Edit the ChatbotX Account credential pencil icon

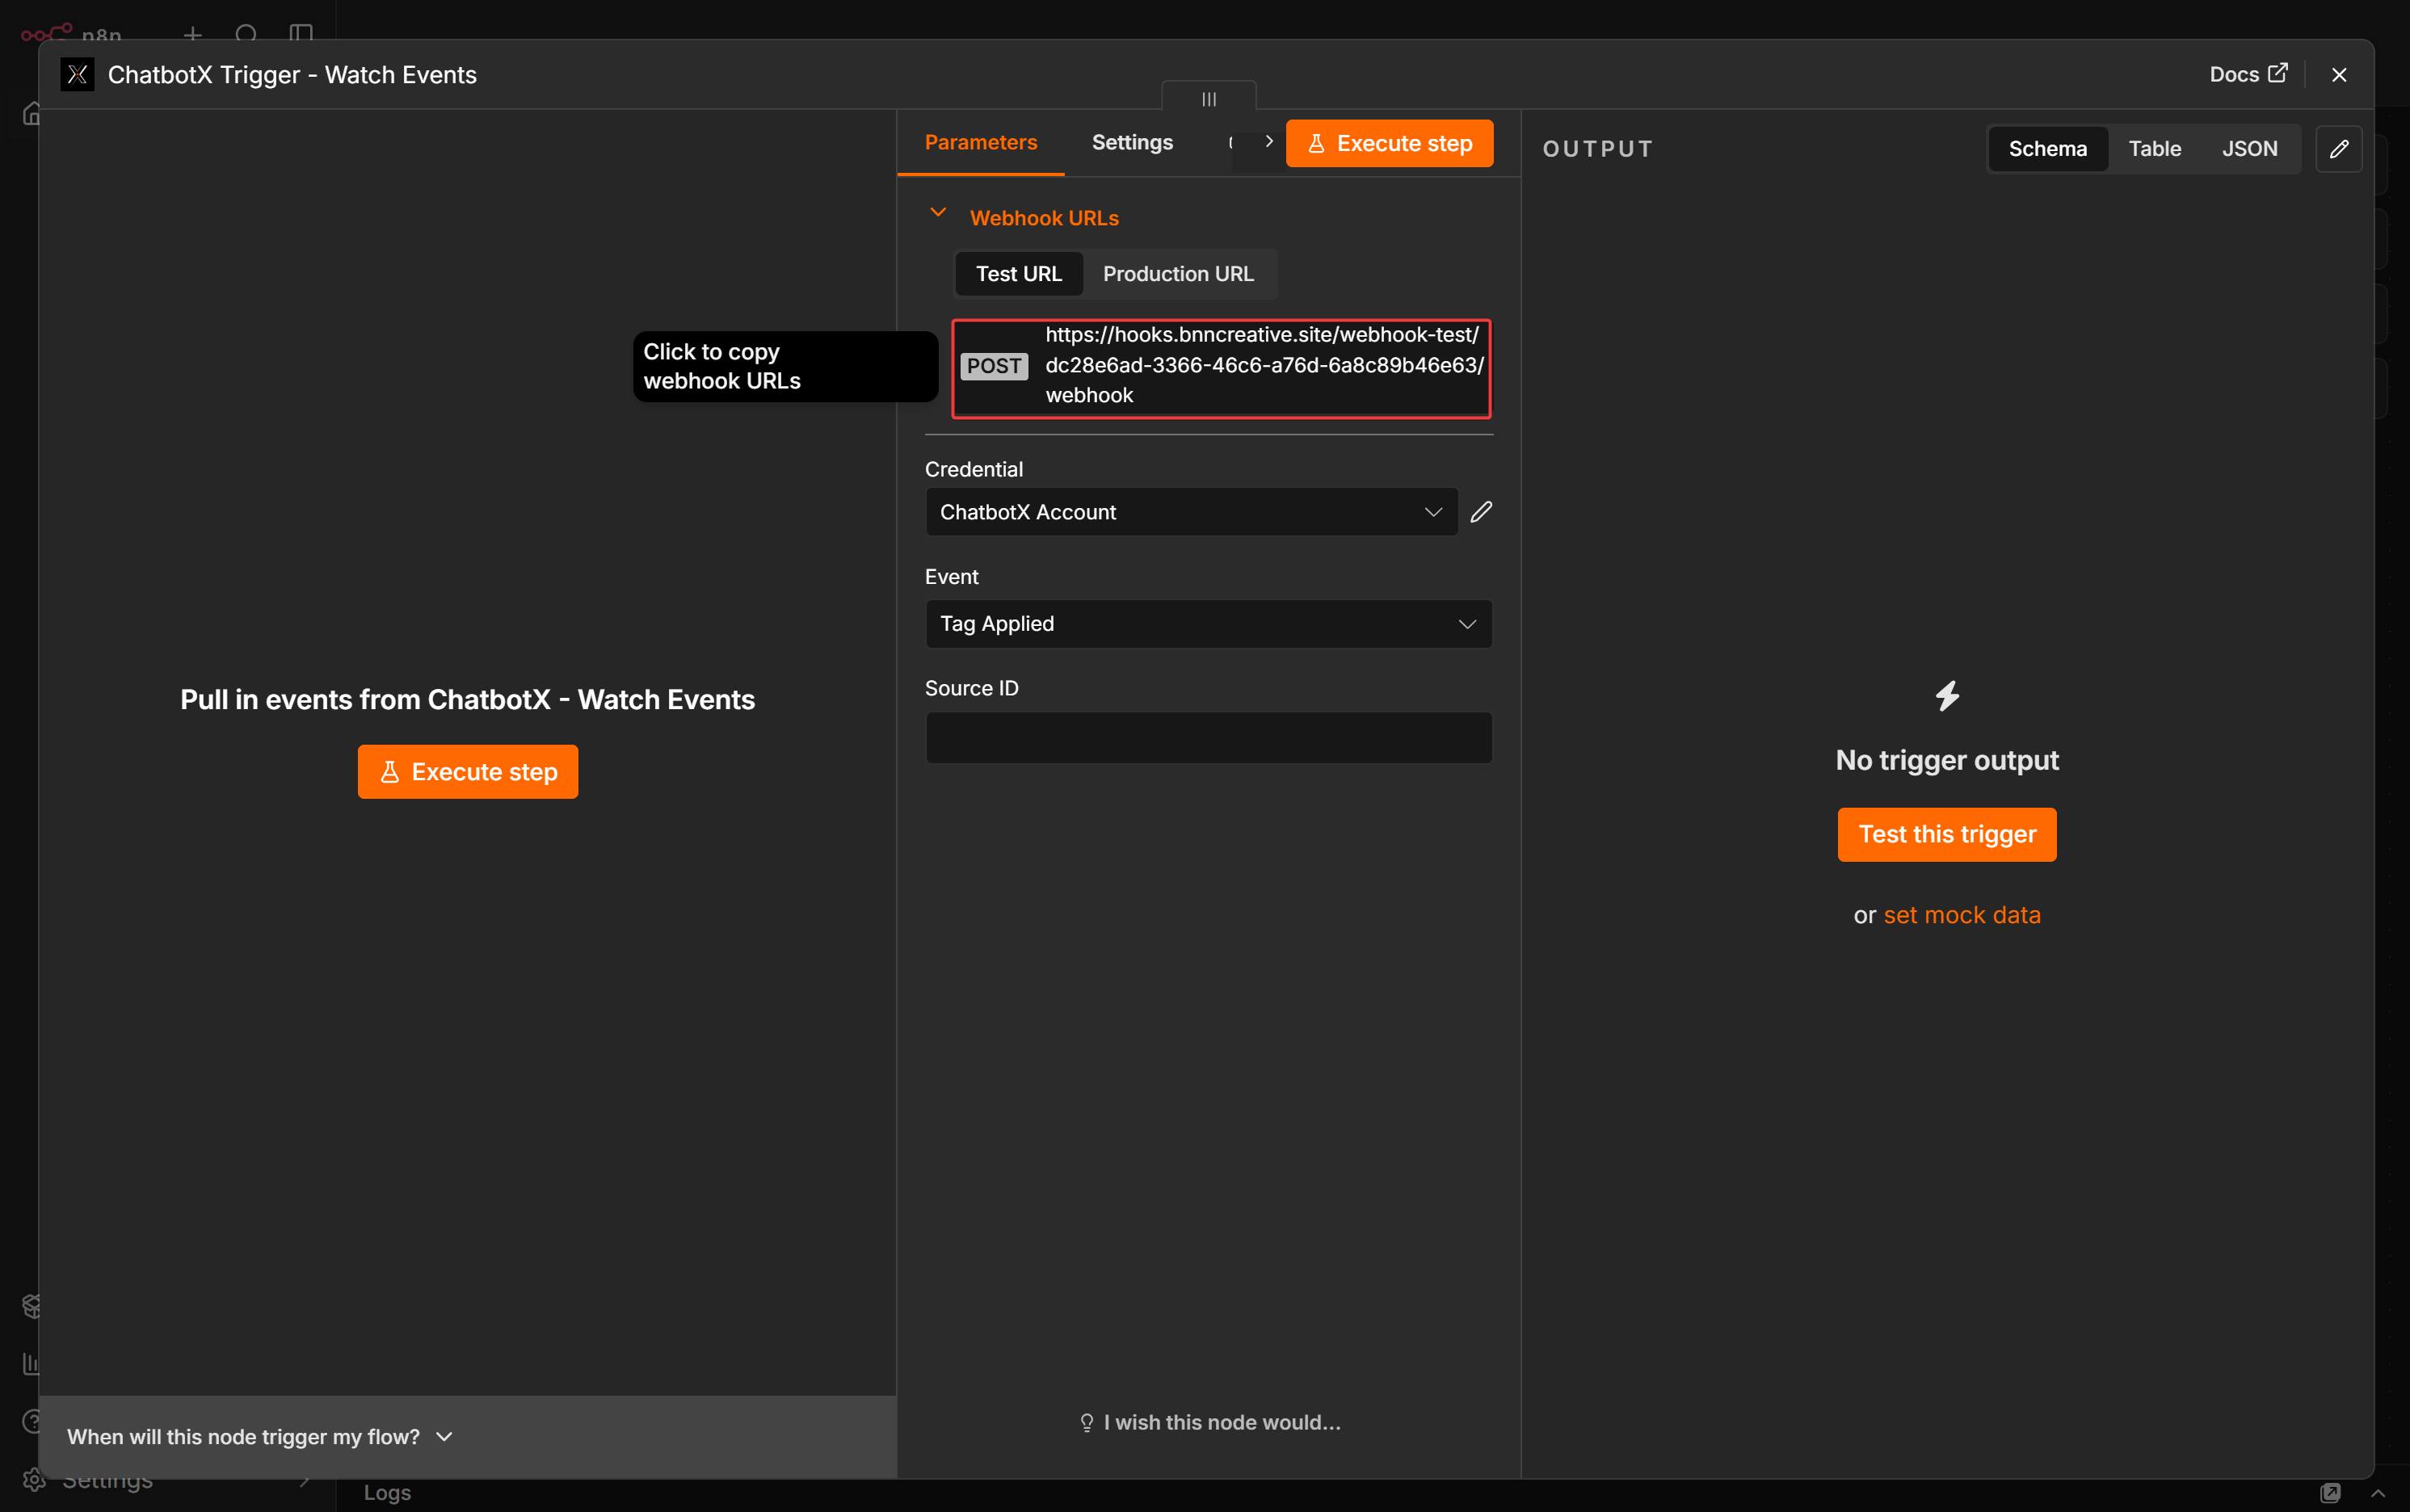click(x=1481, y=512)
